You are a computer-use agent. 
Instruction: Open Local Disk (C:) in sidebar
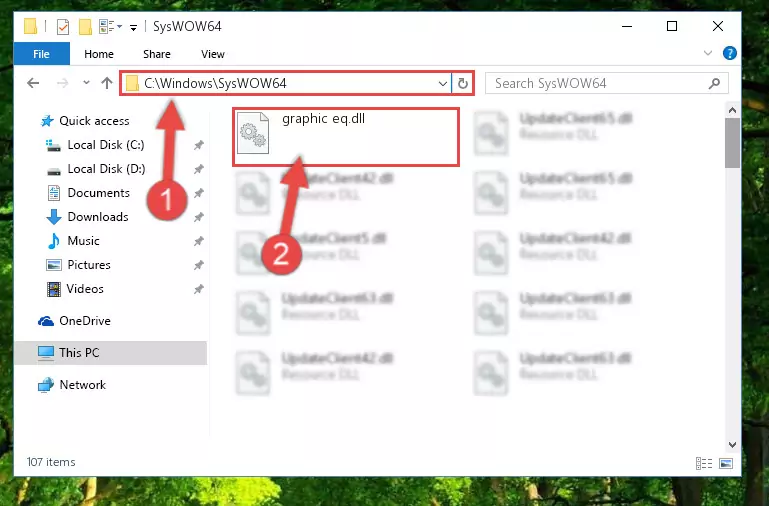coord(105,145)
